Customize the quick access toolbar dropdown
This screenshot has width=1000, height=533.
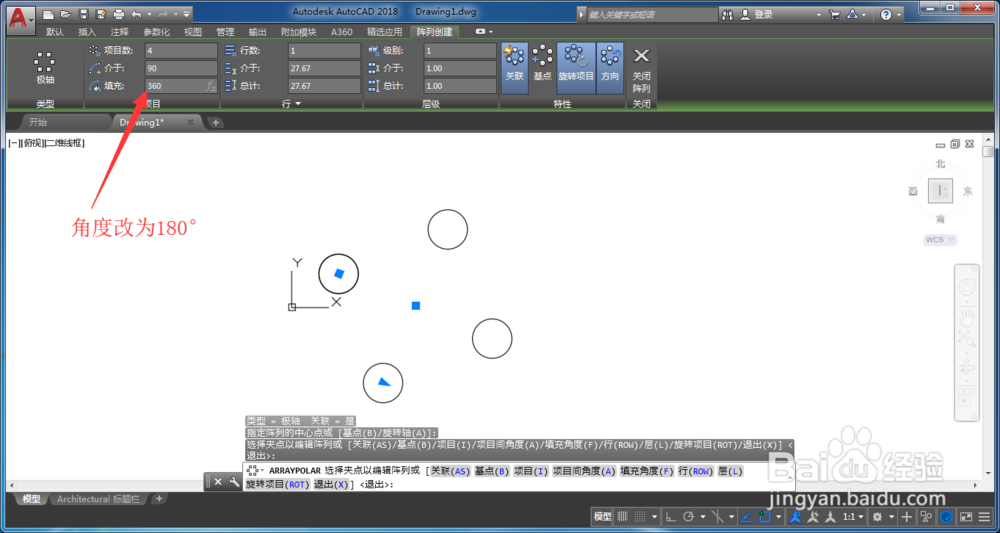[186, 14]
